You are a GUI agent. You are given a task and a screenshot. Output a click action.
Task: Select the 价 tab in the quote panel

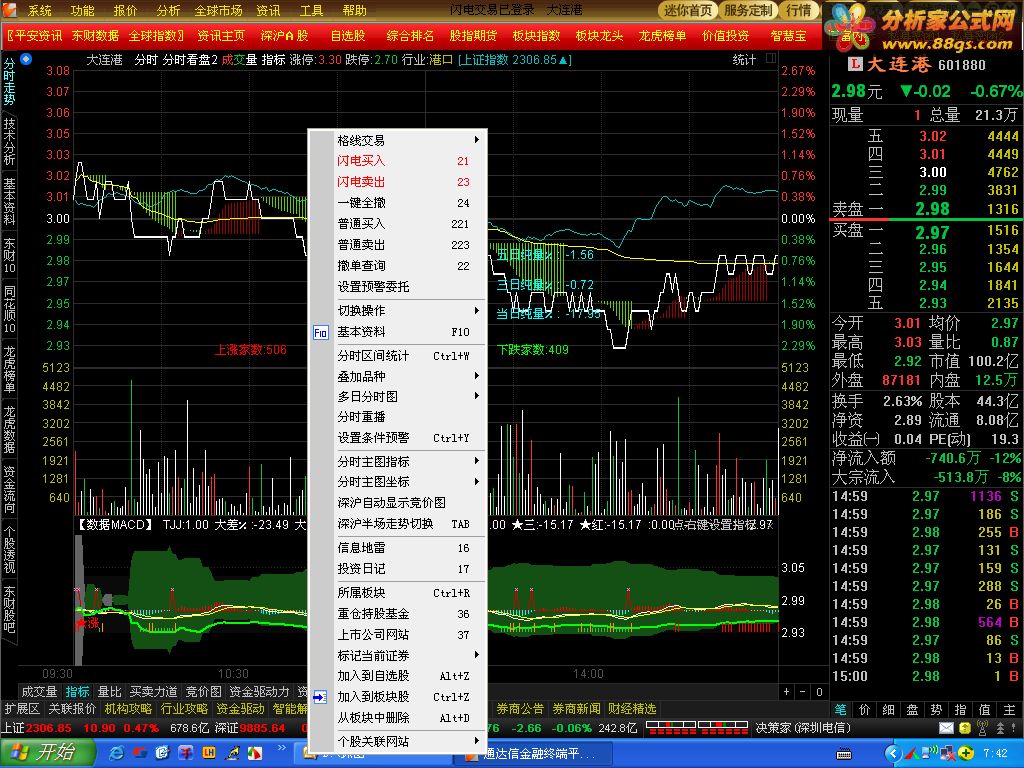click(x=864, y=709)
